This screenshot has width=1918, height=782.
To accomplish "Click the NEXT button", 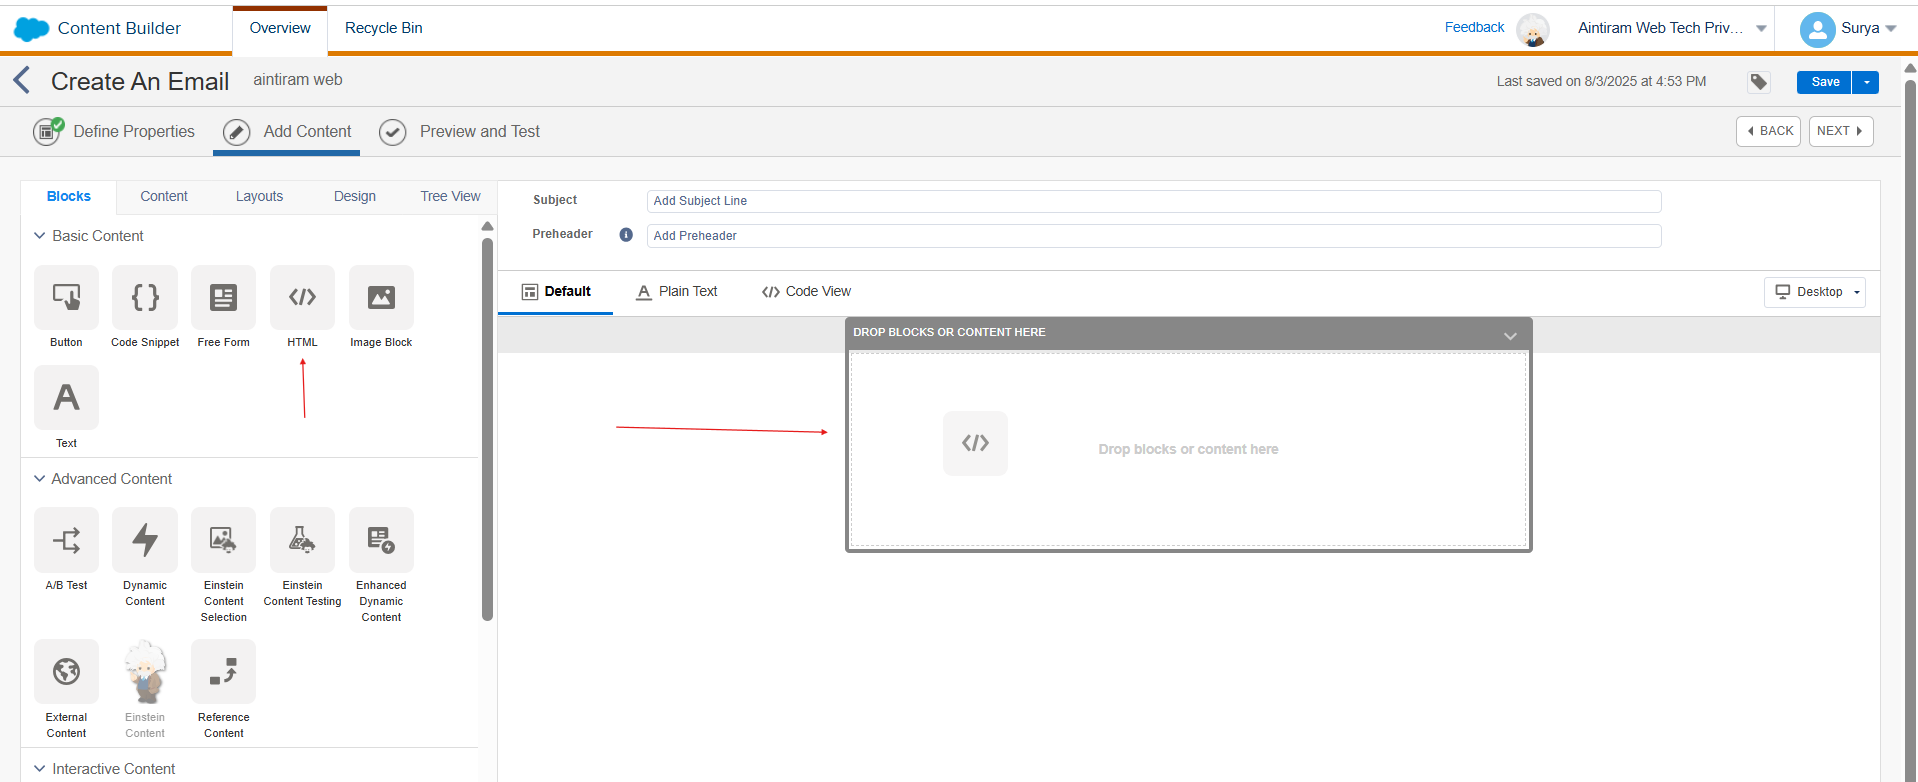I will 1840,131.
